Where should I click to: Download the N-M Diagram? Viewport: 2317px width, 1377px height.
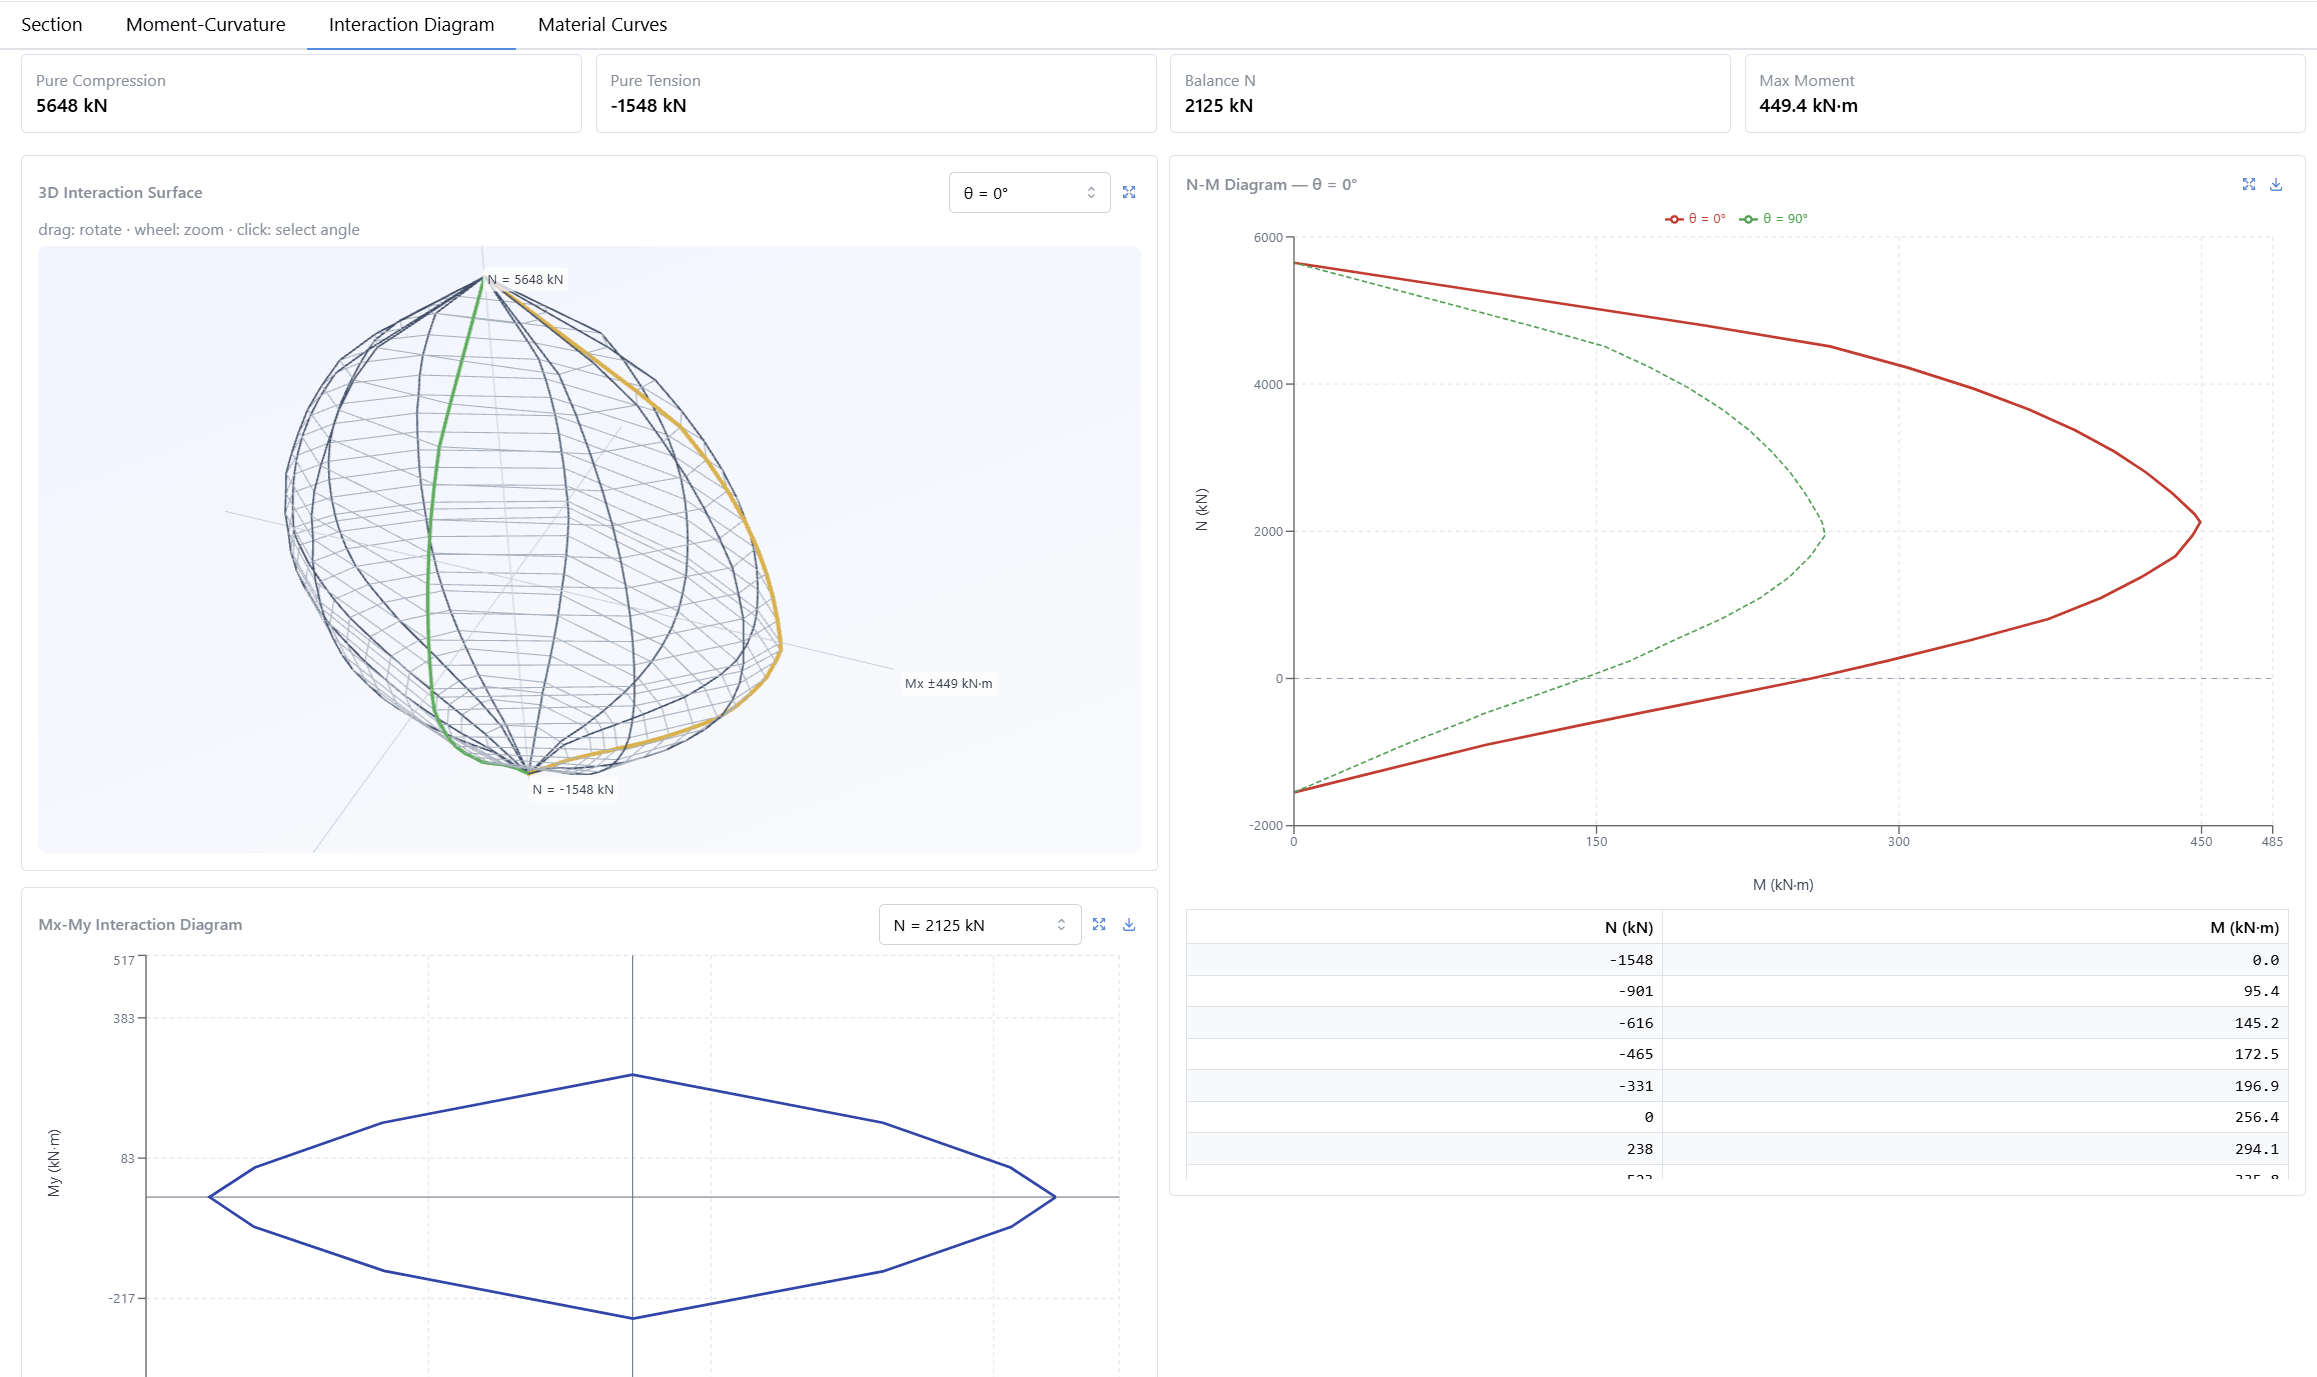[2276, 184]
